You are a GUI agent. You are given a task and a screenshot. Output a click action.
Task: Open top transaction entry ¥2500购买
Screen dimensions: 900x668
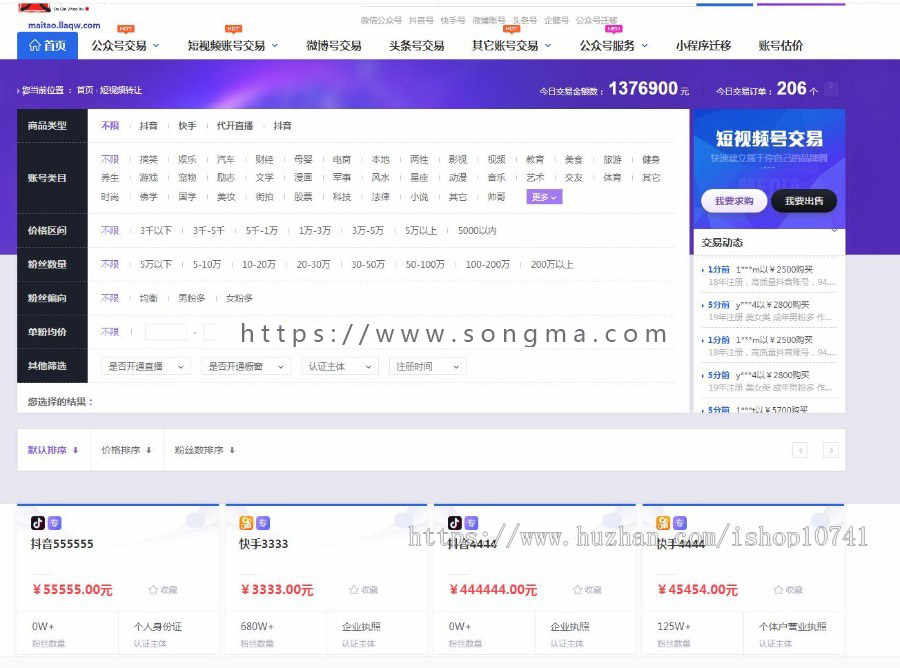[769, 275]
